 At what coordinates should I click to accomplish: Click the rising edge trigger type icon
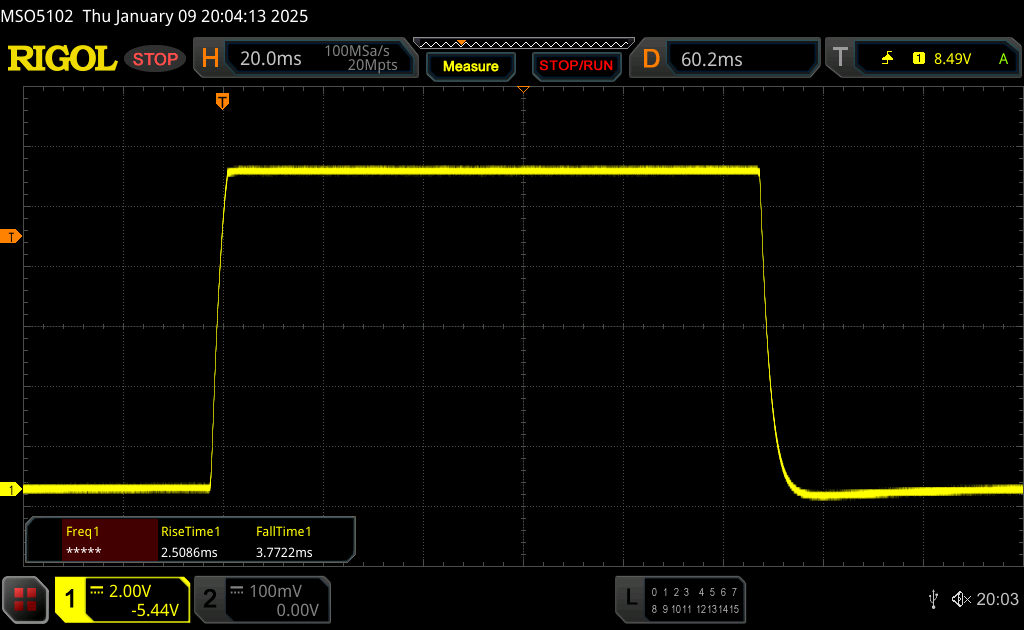tap(887, 59)
